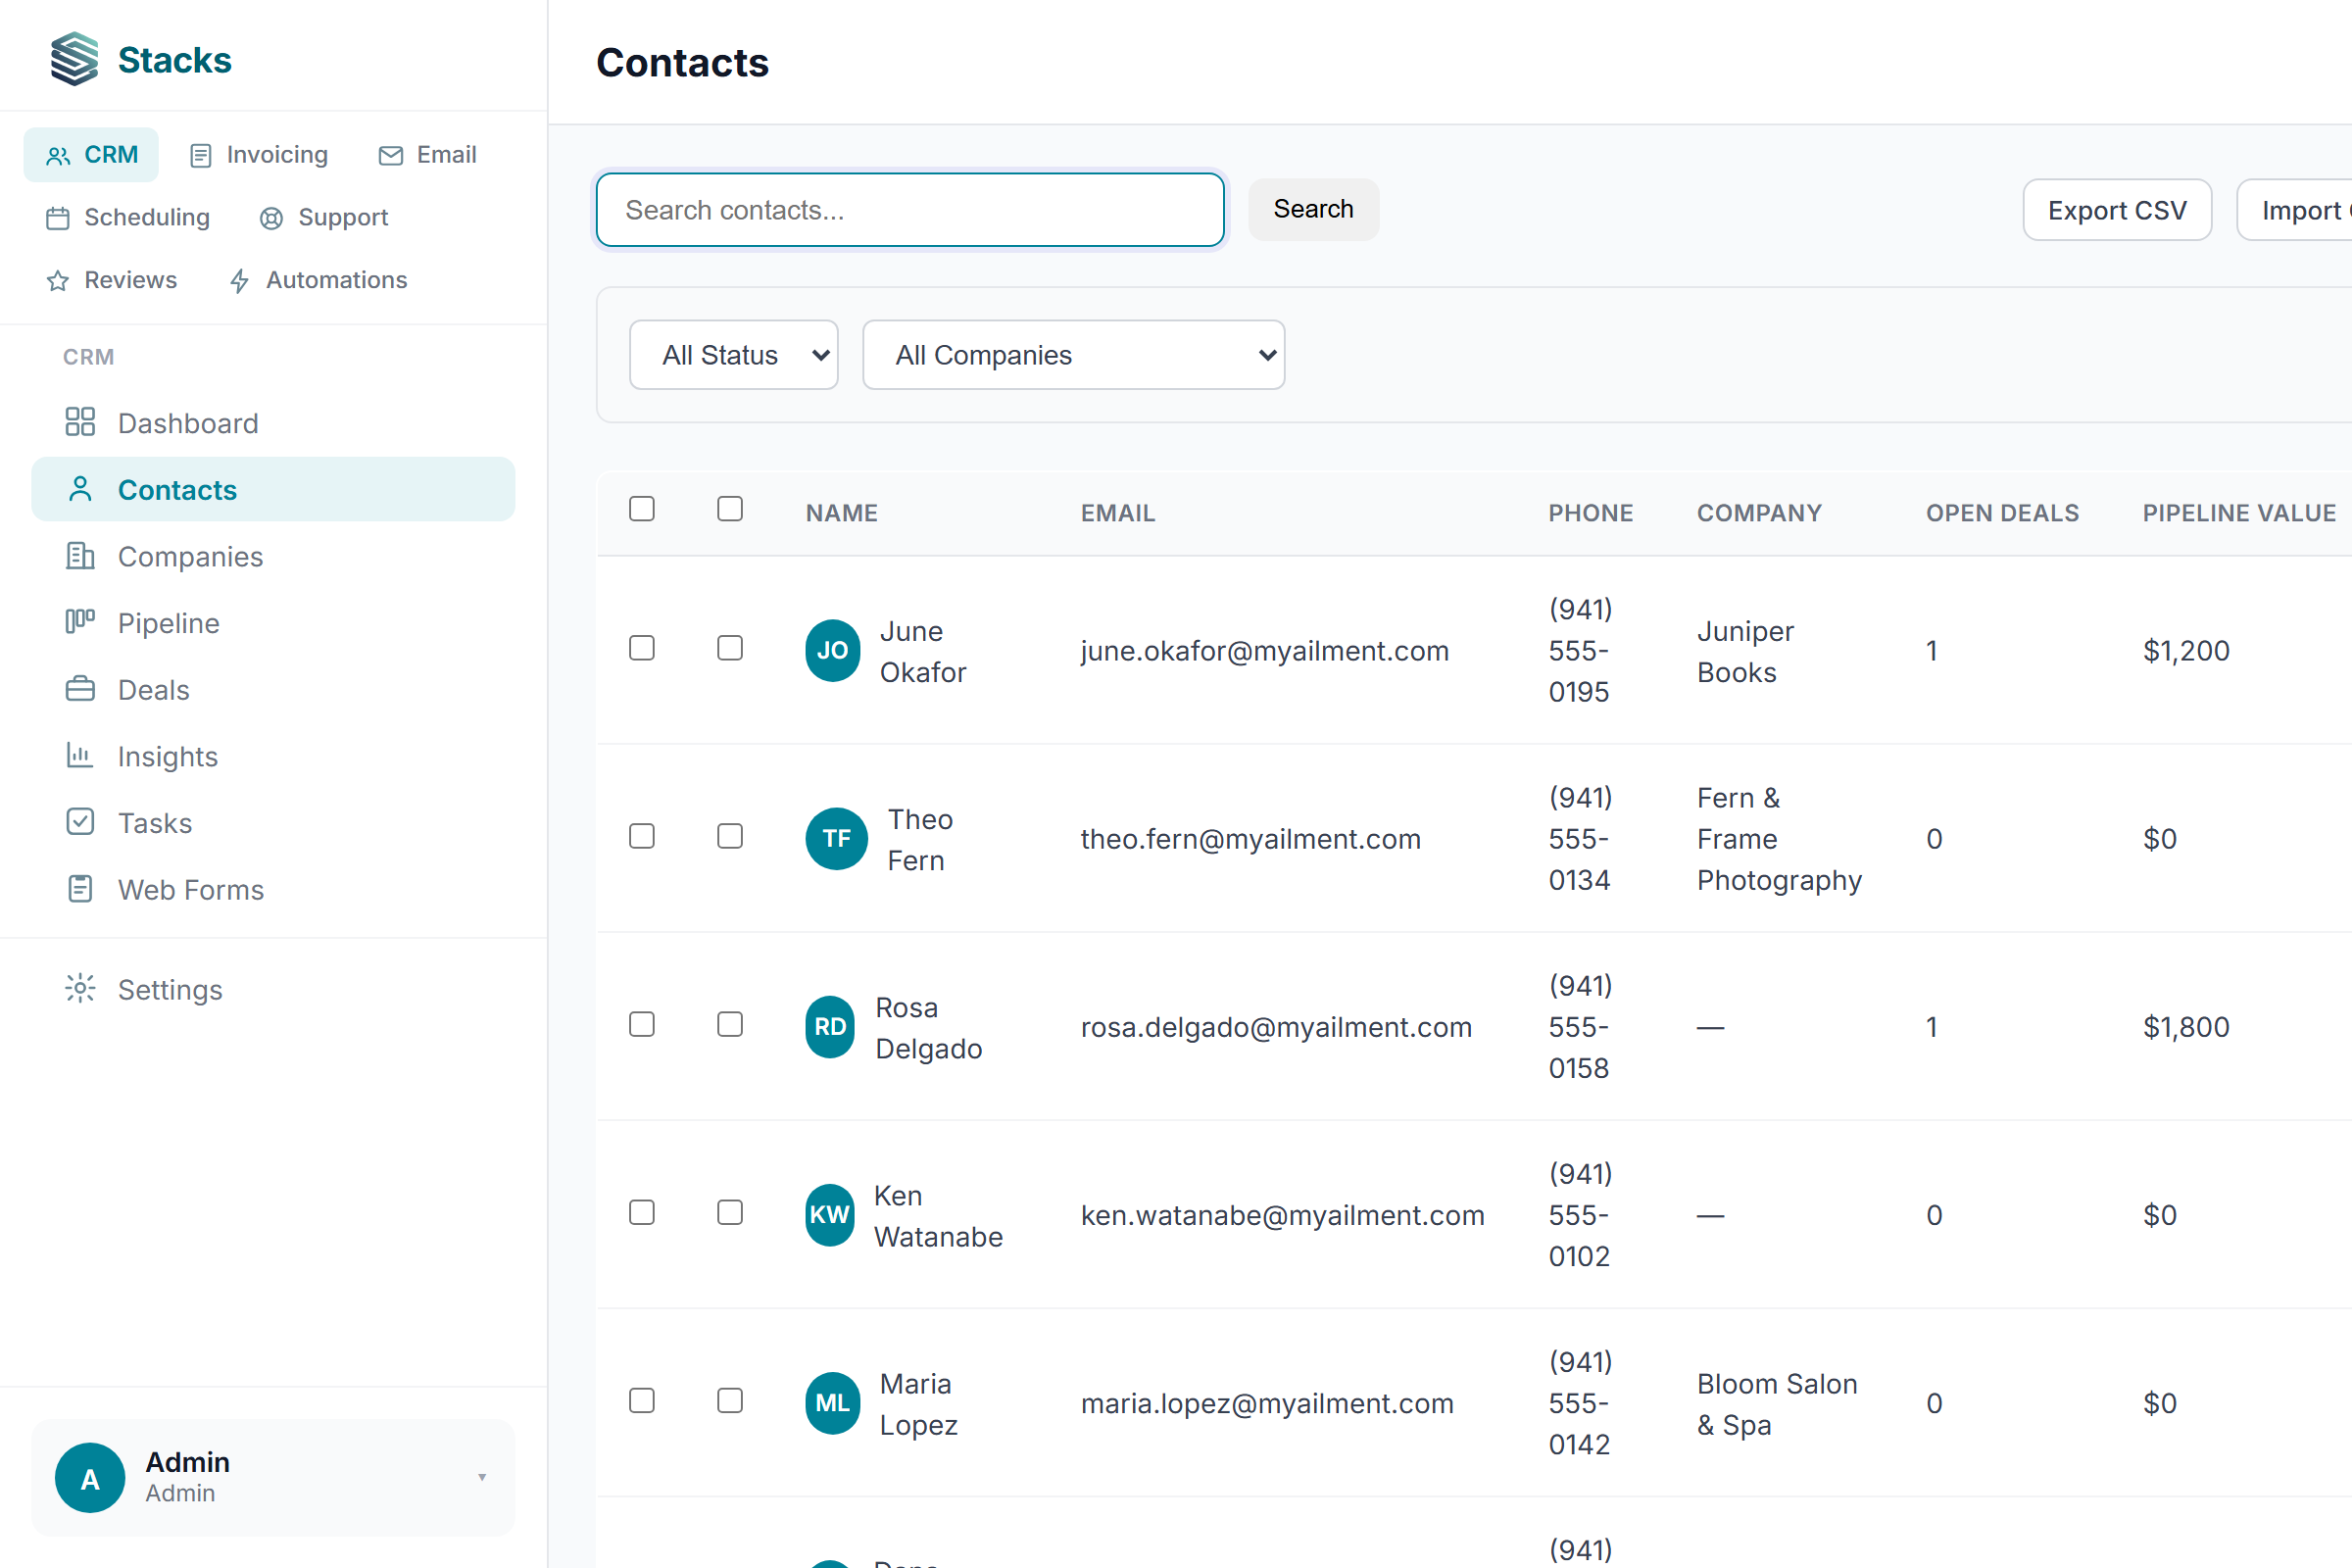Click the Search button
2352x1568 pixels.
coord(1313,209)
